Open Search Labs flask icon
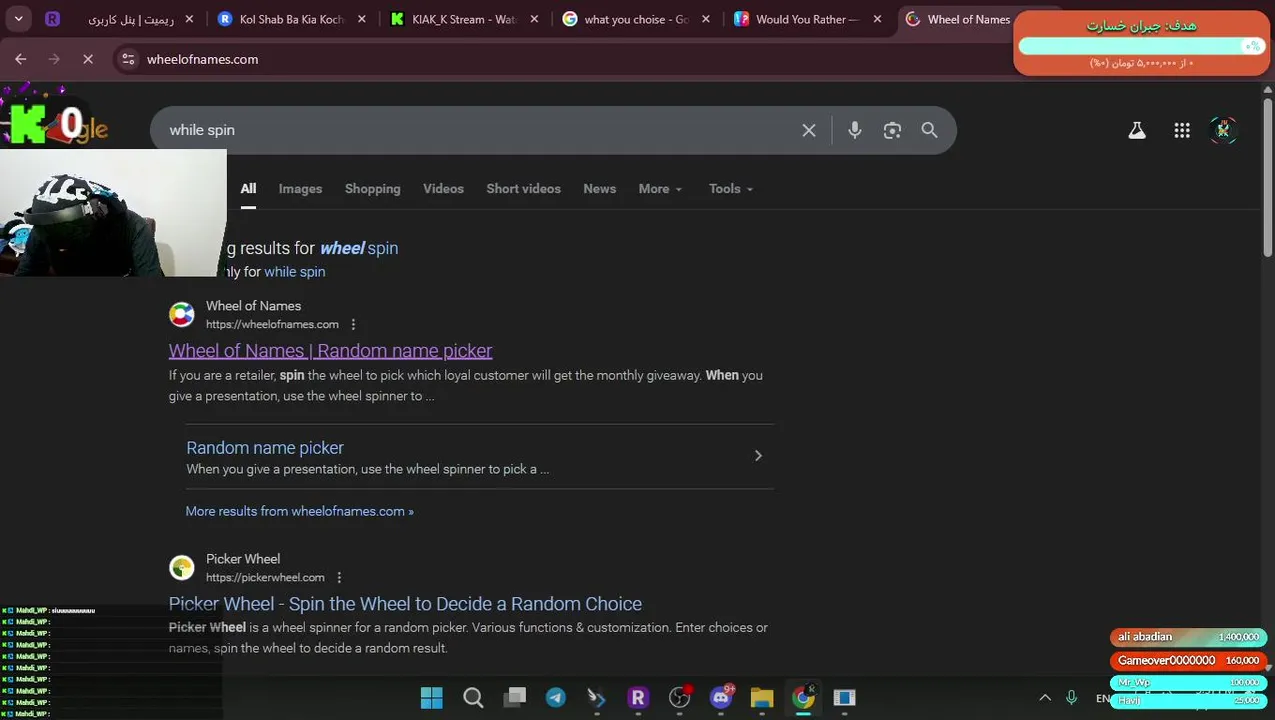The width and height of the screenshot is (1275, 720). [1137, 130]
